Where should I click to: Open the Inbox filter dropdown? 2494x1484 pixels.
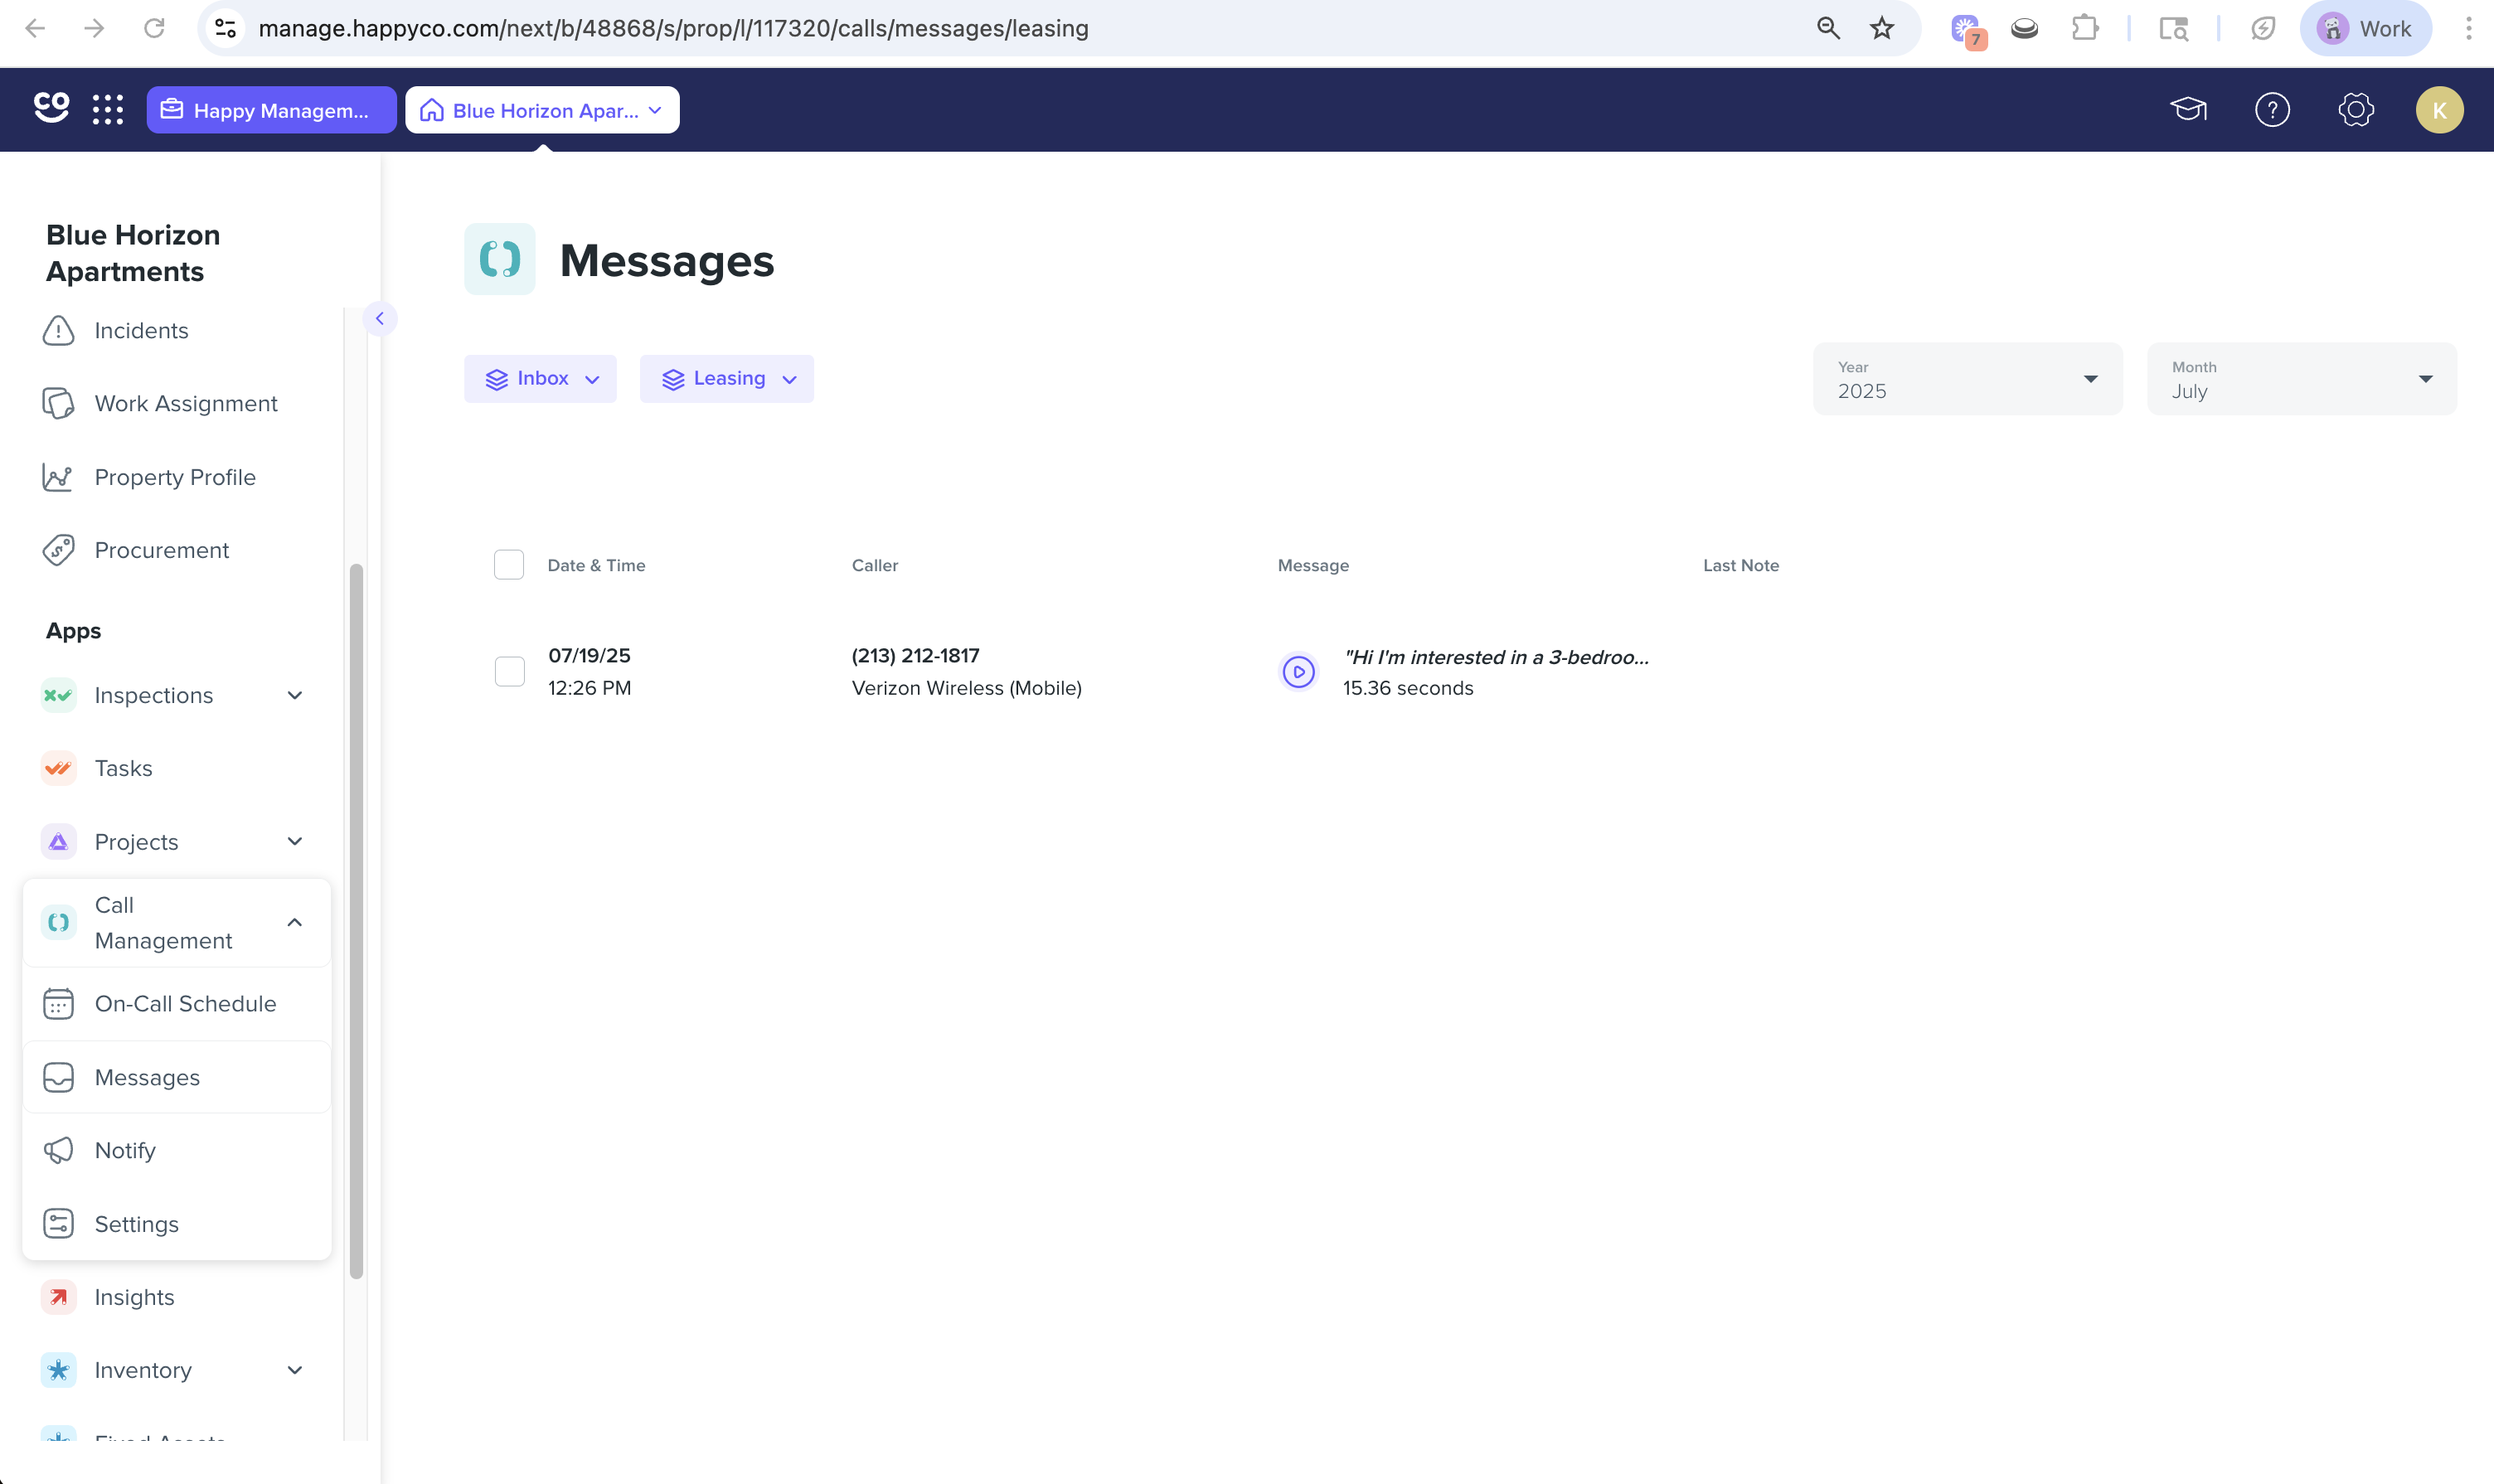click(540, 379)
